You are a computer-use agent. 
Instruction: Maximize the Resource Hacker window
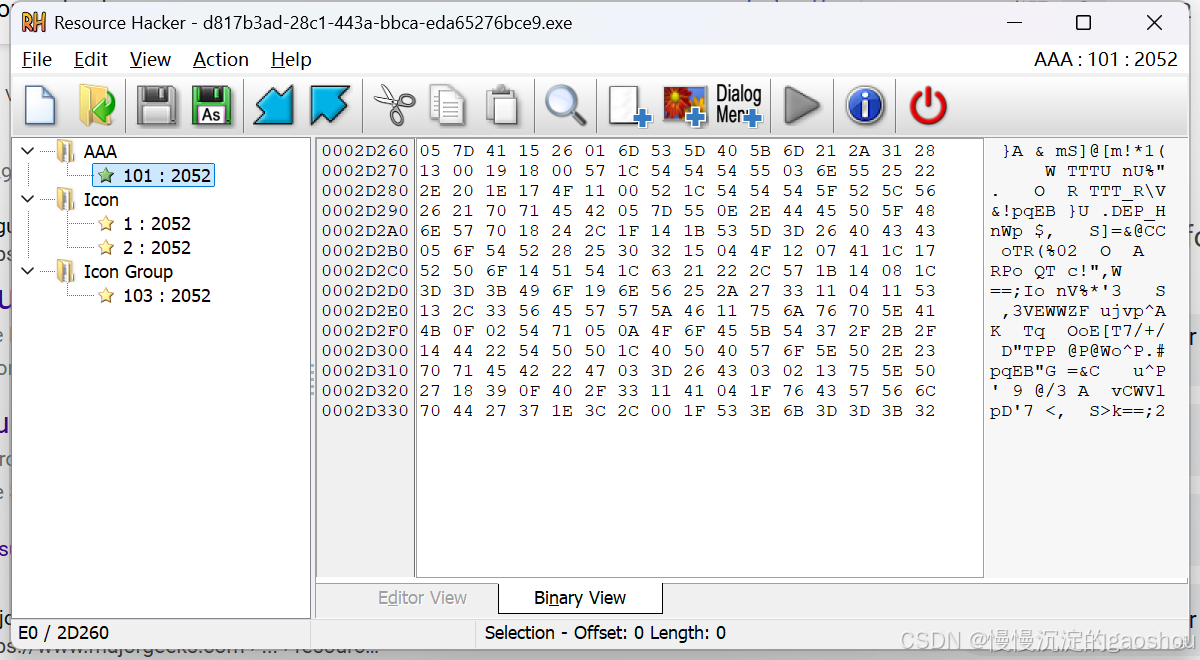pos(1083,22)
